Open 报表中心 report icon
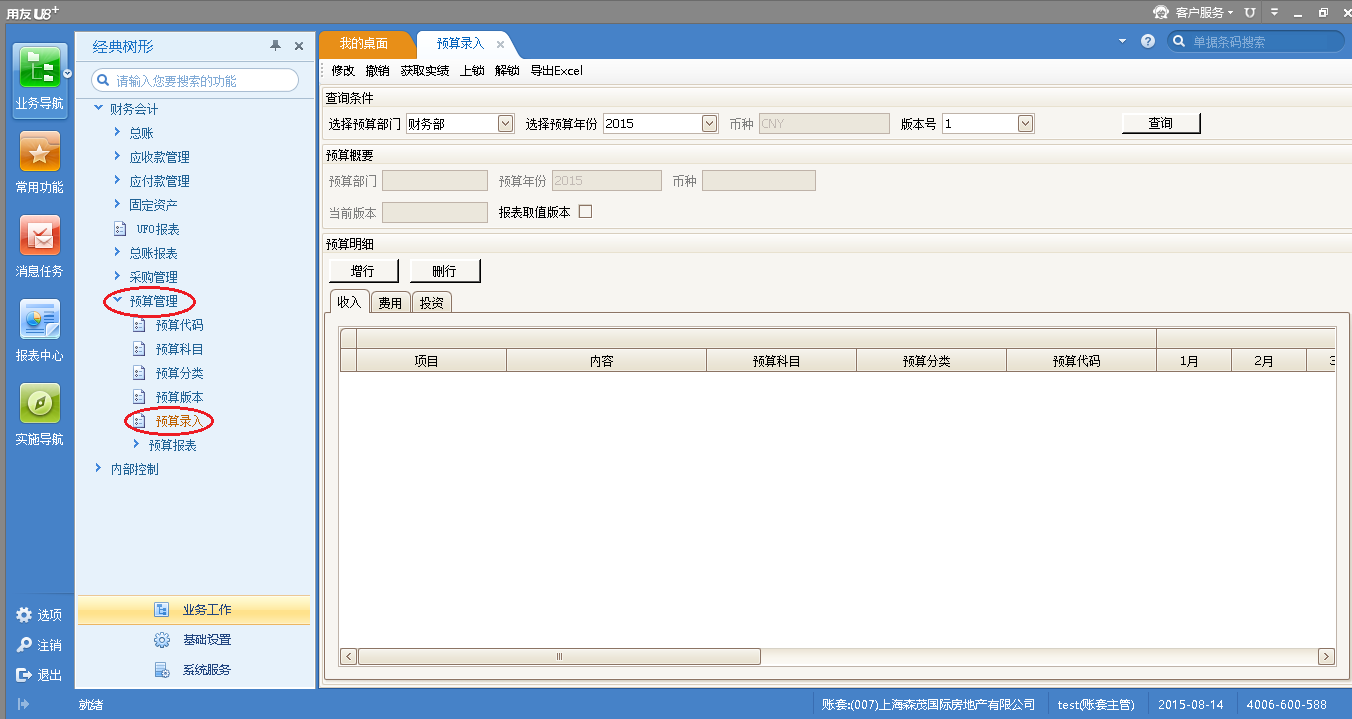 point(39,321)
